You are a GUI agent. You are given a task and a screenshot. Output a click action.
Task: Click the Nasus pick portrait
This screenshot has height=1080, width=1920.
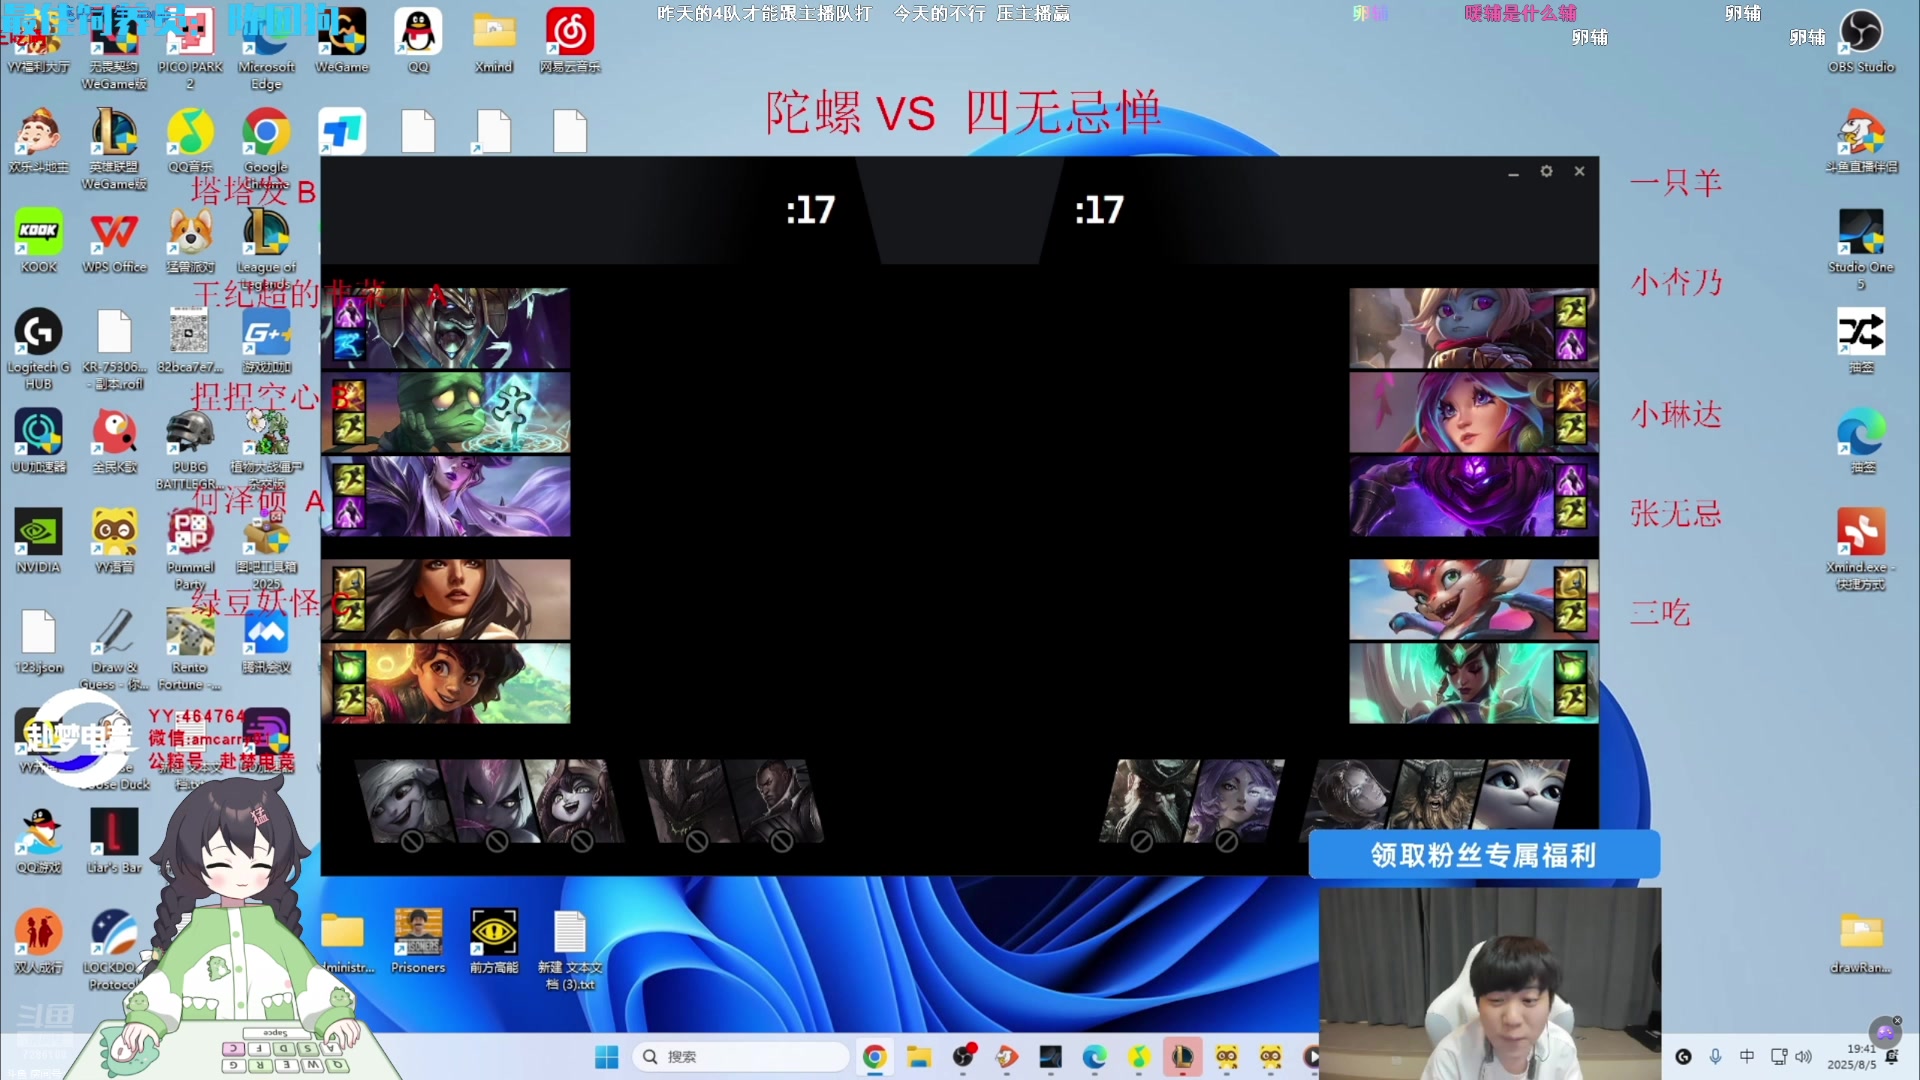(x=446, y=329)
